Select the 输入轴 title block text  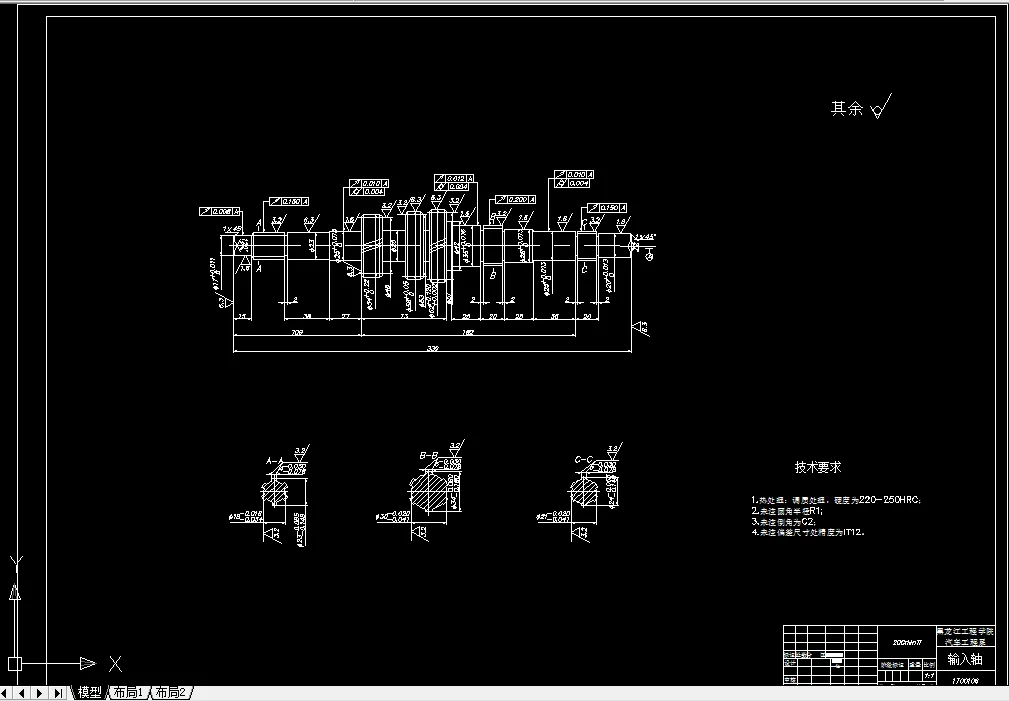coord(965,659)
